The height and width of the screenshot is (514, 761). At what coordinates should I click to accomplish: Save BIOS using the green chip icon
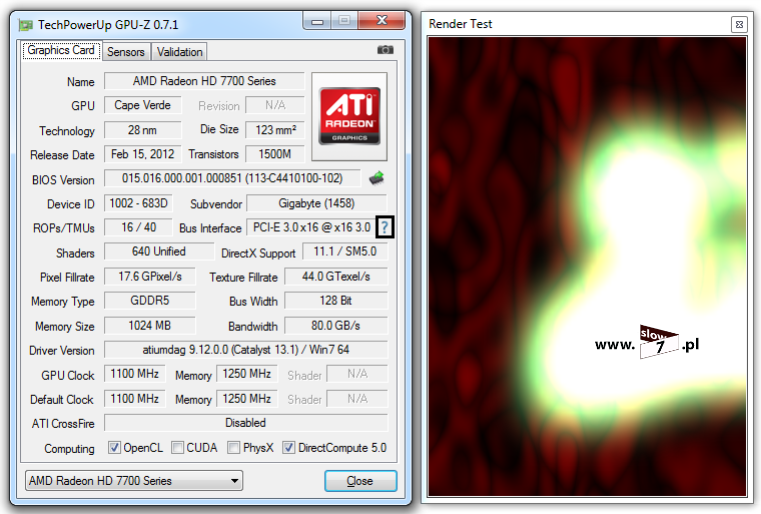click(376, 178)
